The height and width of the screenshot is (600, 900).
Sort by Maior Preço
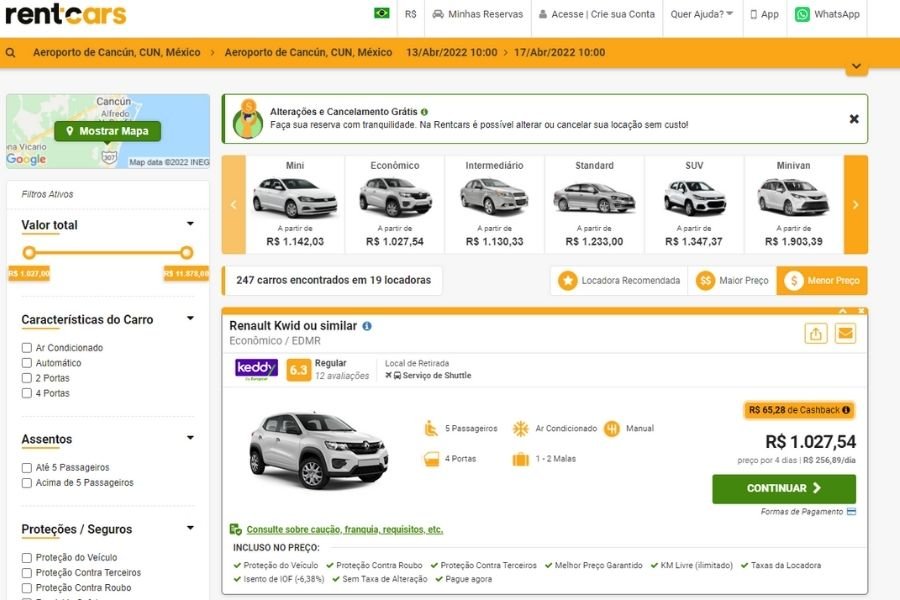coord(732,281)
